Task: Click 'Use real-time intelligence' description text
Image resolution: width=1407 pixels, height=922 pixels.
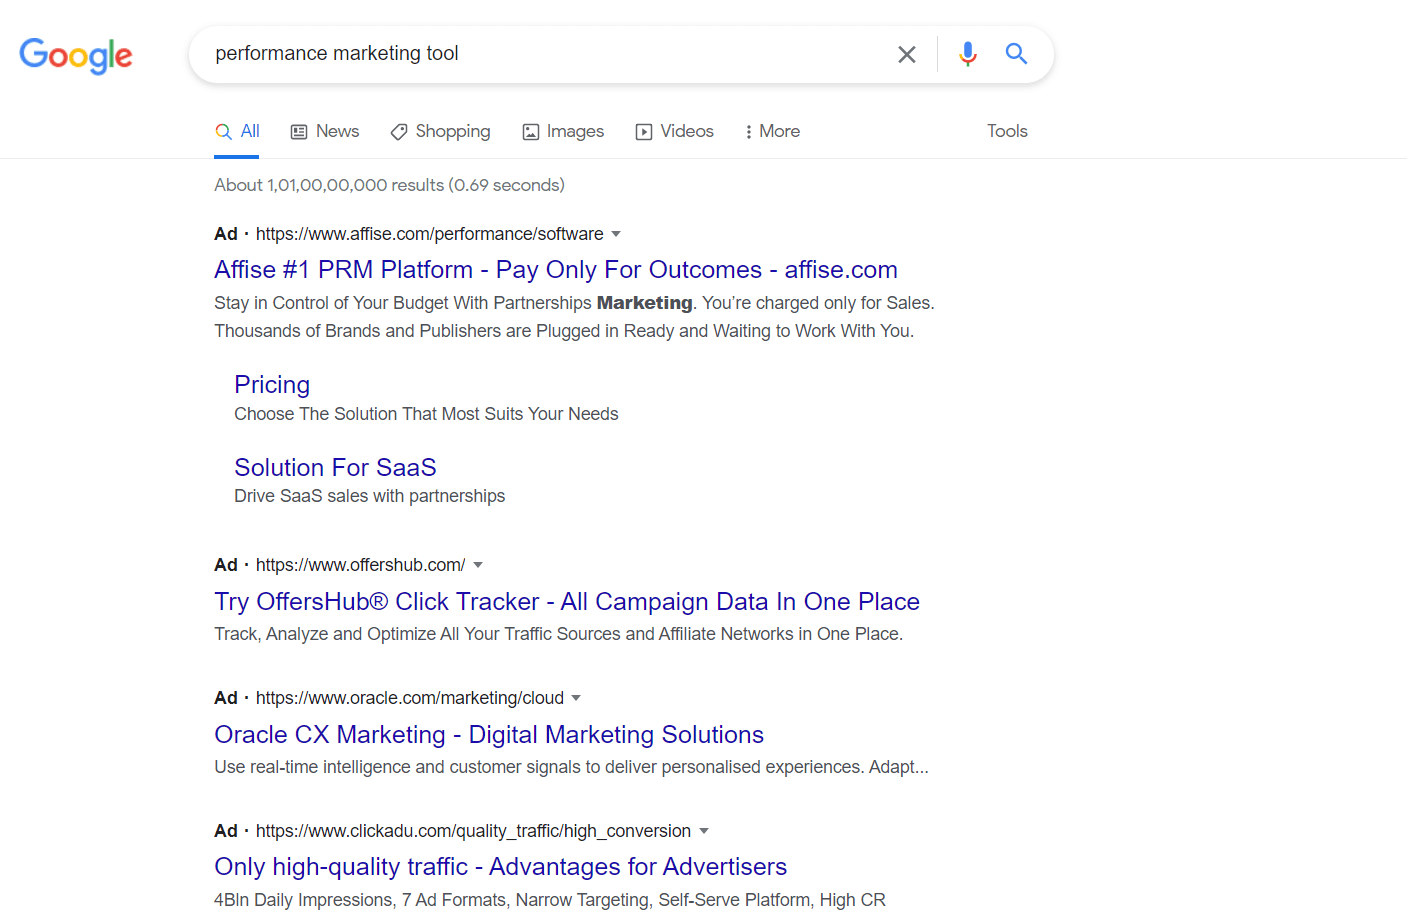Action: pos(571,767)
